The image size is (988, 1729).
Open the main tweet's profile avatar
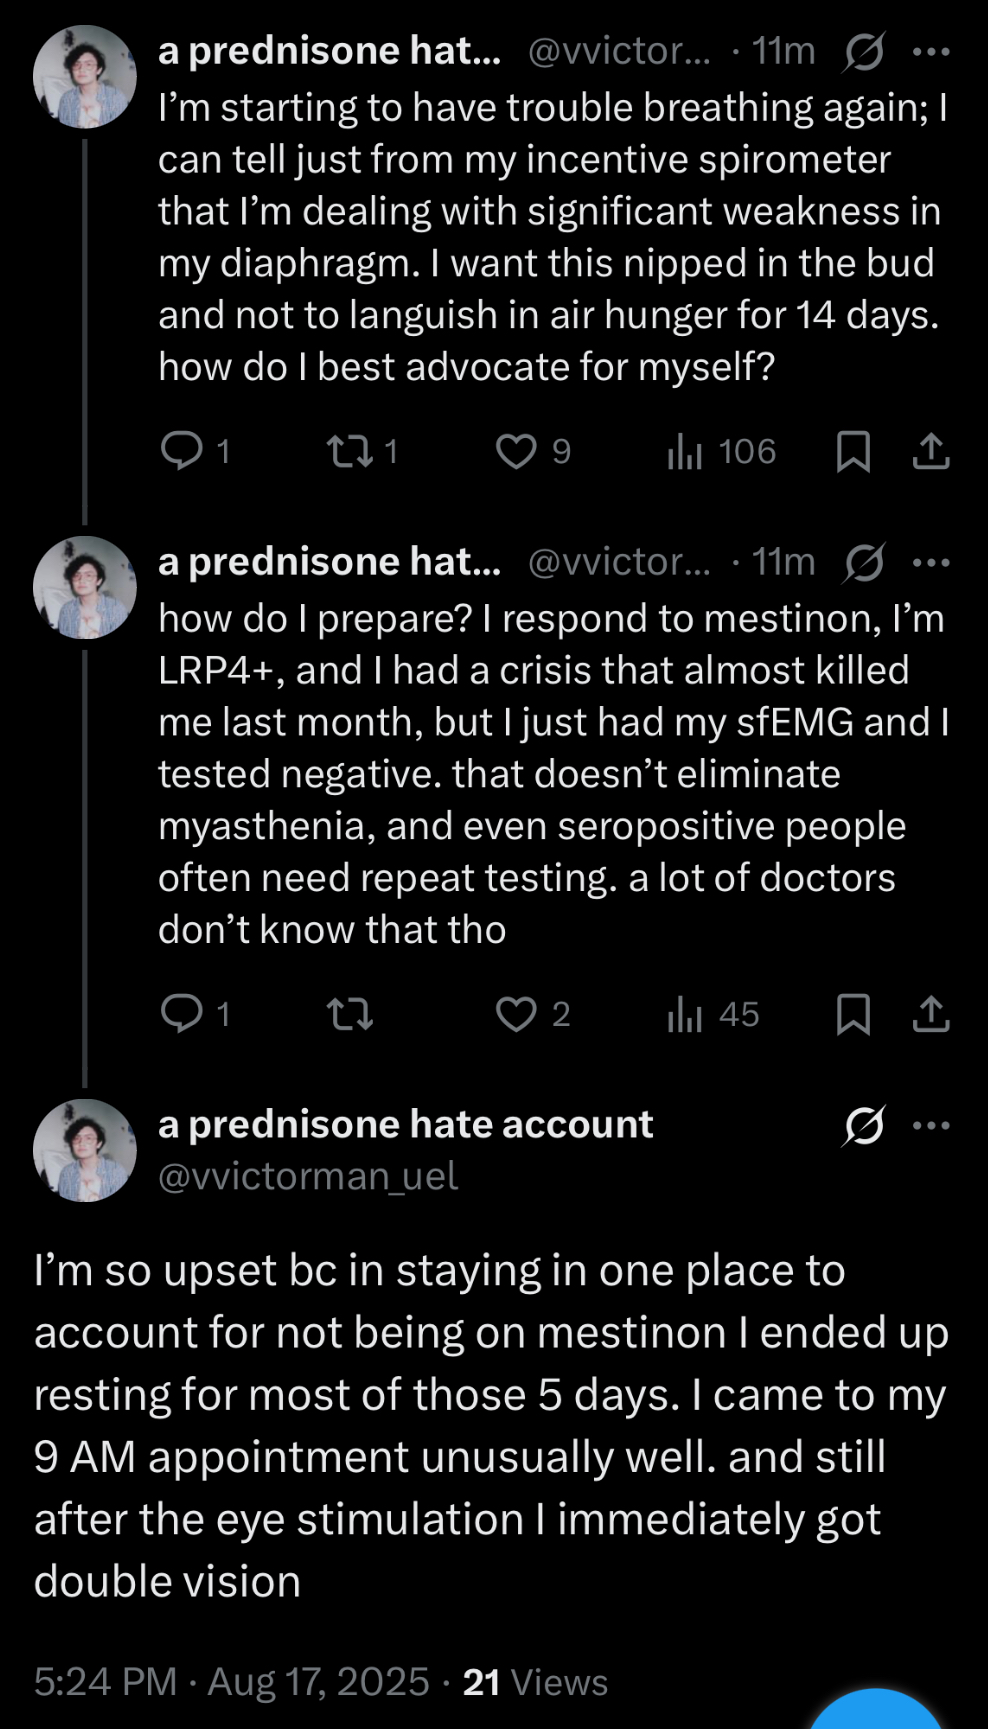tap(85, 1150)
